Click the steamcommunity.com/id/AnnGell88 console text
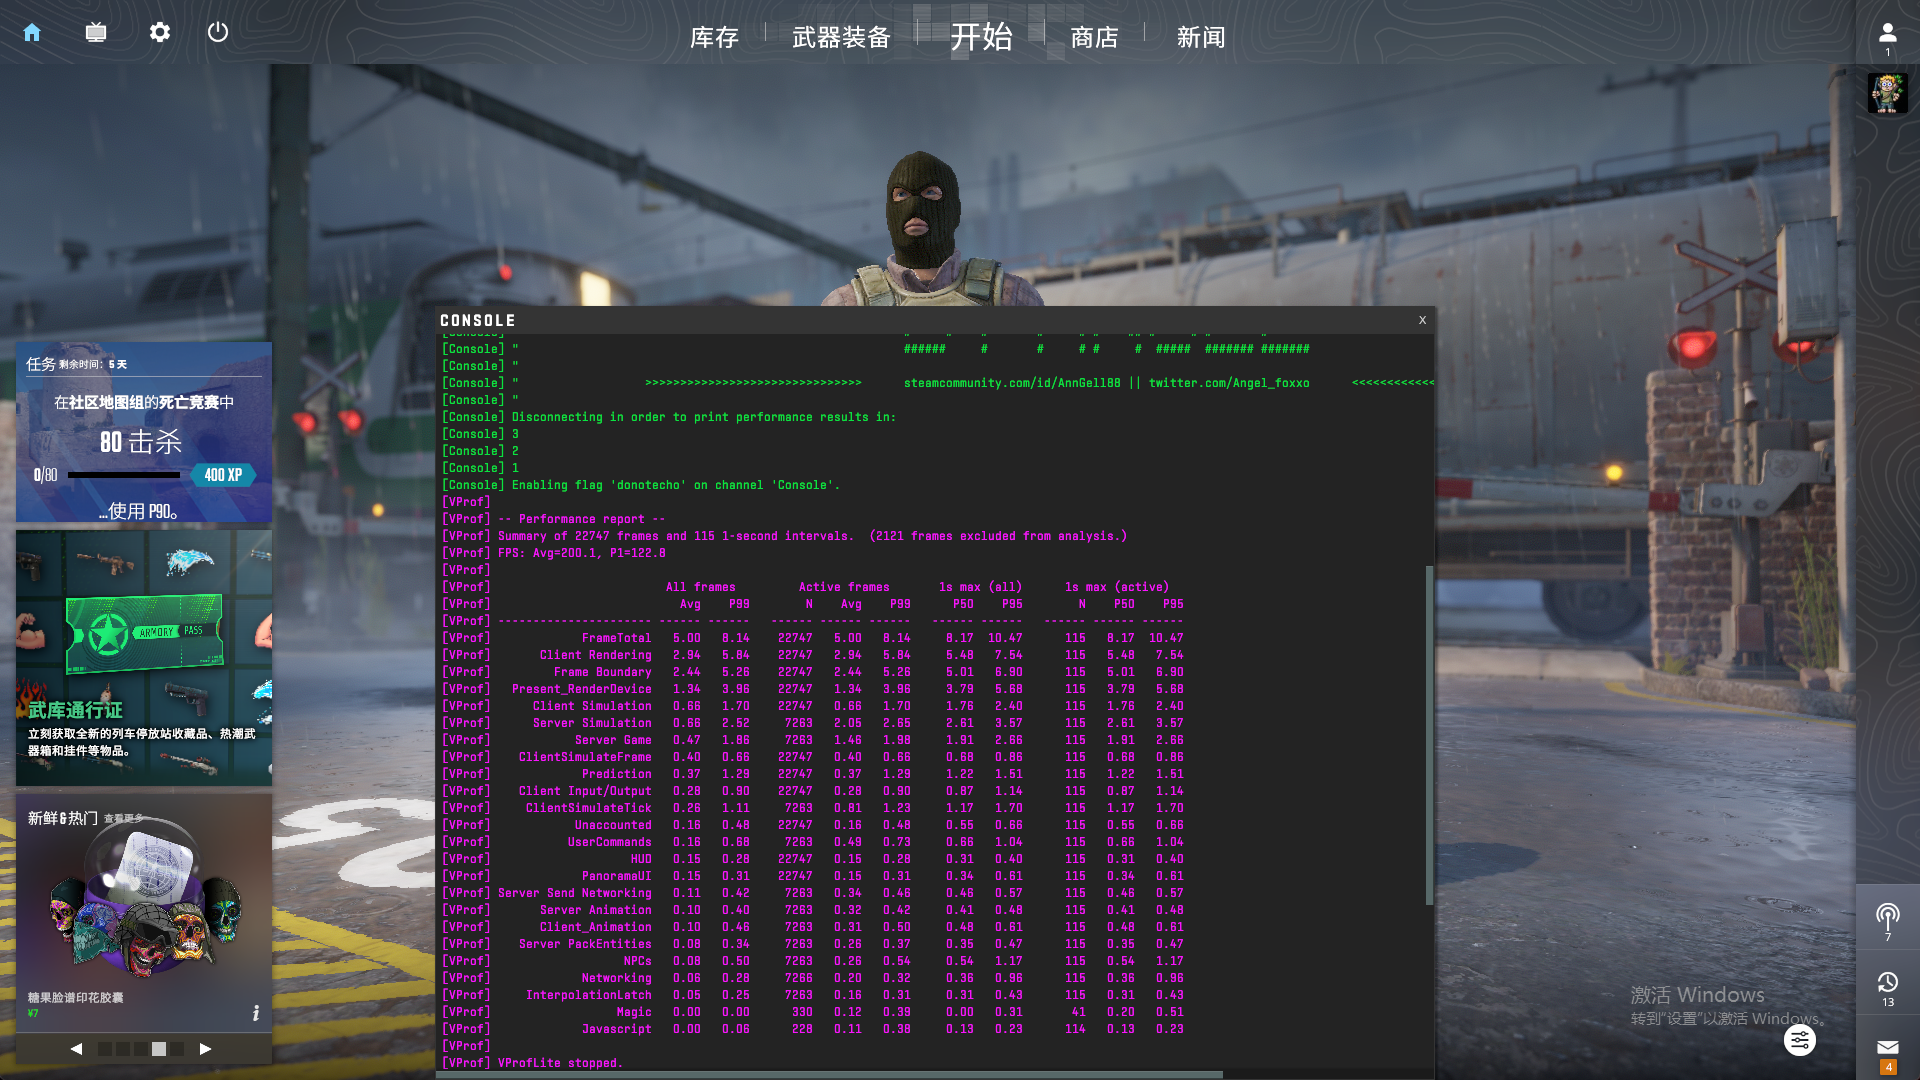The width and height of the screenshot is (1920, 1080). click(x=1012, y=383)
